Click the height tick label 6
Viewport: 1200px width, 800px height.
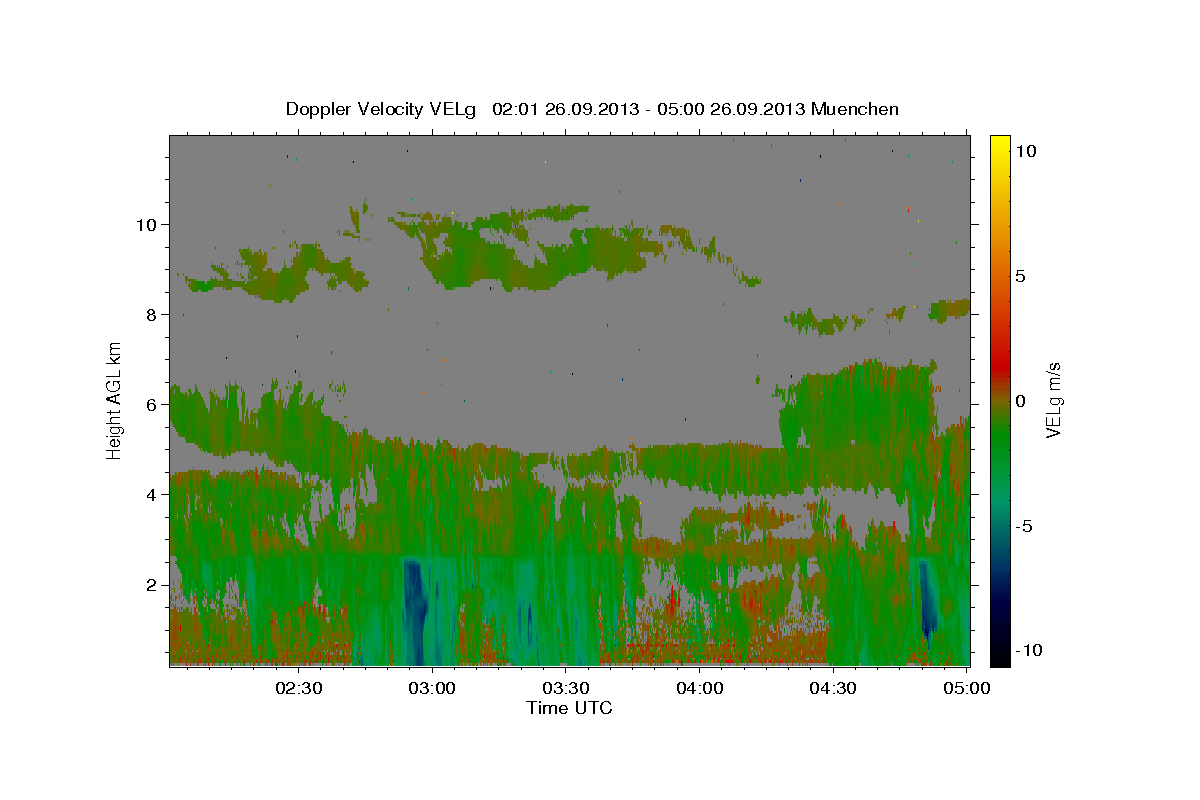152,404
